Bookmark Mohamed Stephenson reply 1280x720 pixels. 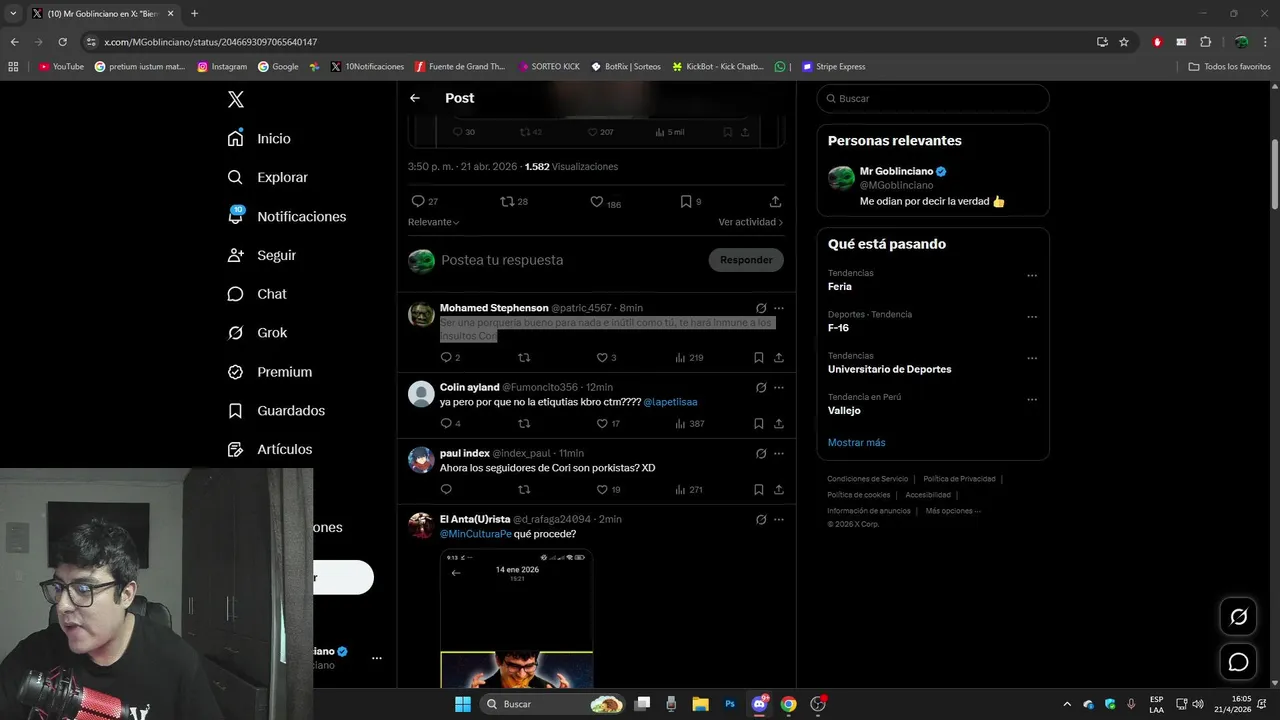tap(759, 358)
